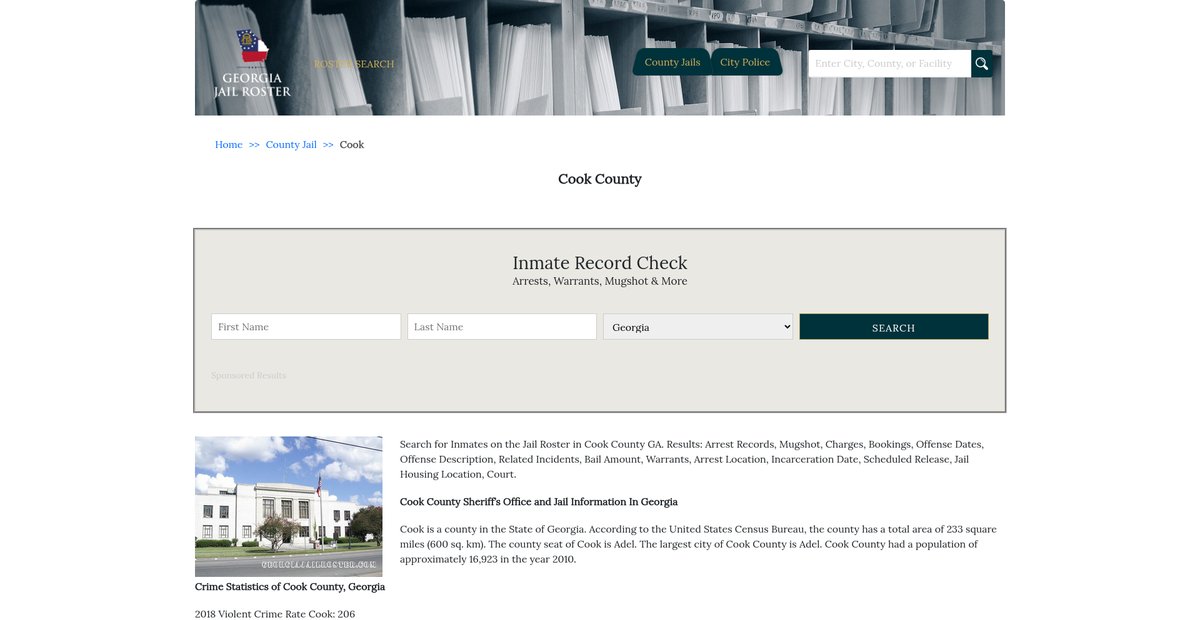Click the Sponsored Results label
This screenshot has height=620, width=1200.
[248, 376]
